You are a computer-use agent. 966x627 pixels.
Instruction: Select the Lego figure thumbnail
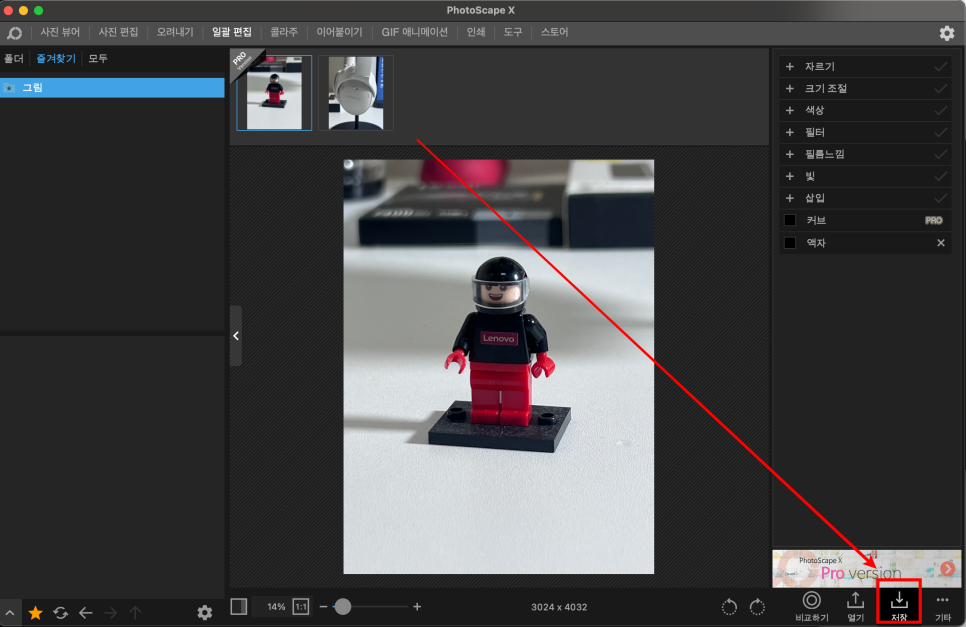[274, 93]
